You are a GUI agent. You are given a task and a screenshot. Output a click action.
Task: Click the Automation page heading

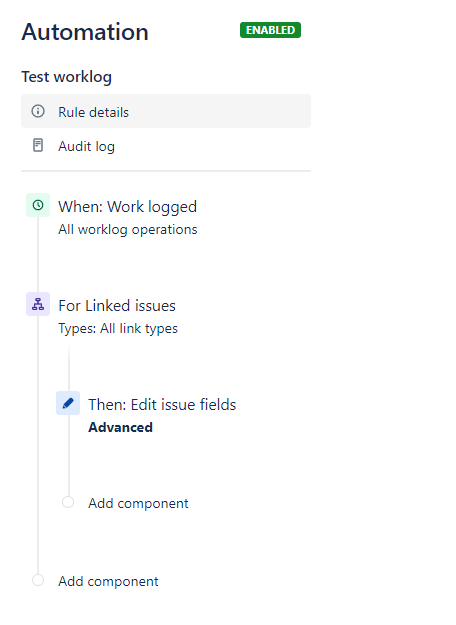[85, 32]
